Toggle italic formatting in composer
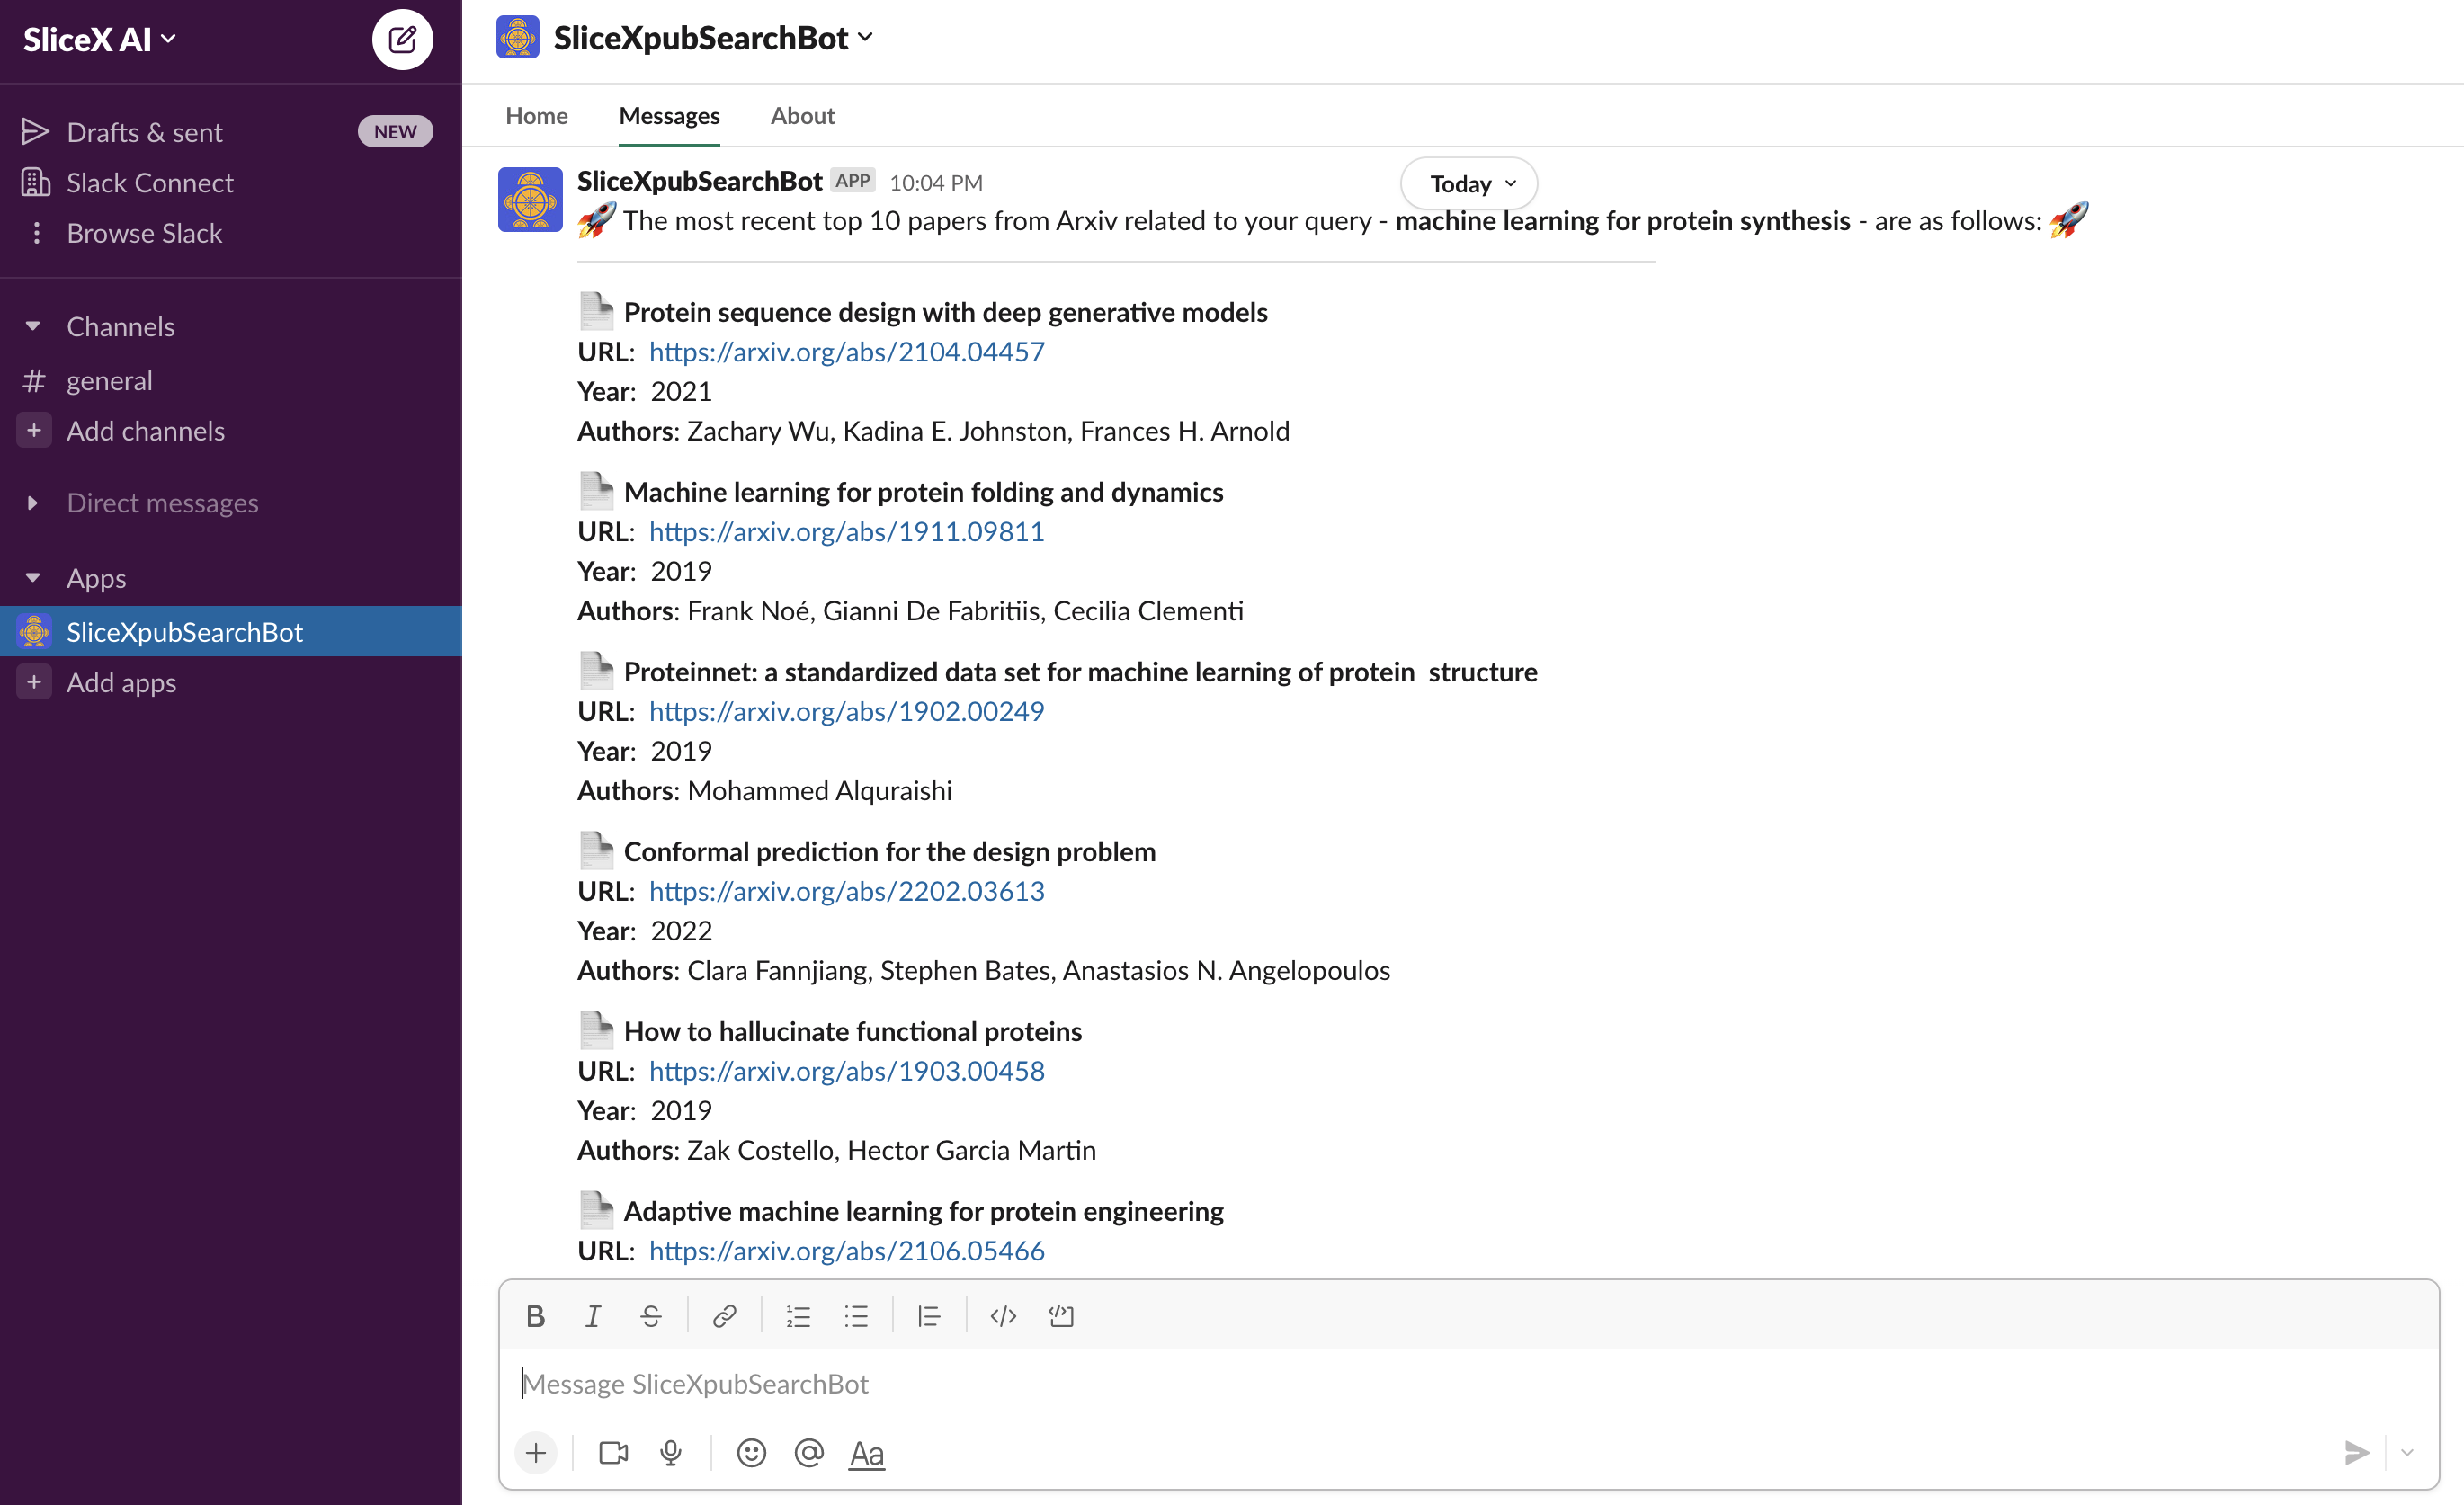Screen dimensions: 2464x1505 point(593,1316)
